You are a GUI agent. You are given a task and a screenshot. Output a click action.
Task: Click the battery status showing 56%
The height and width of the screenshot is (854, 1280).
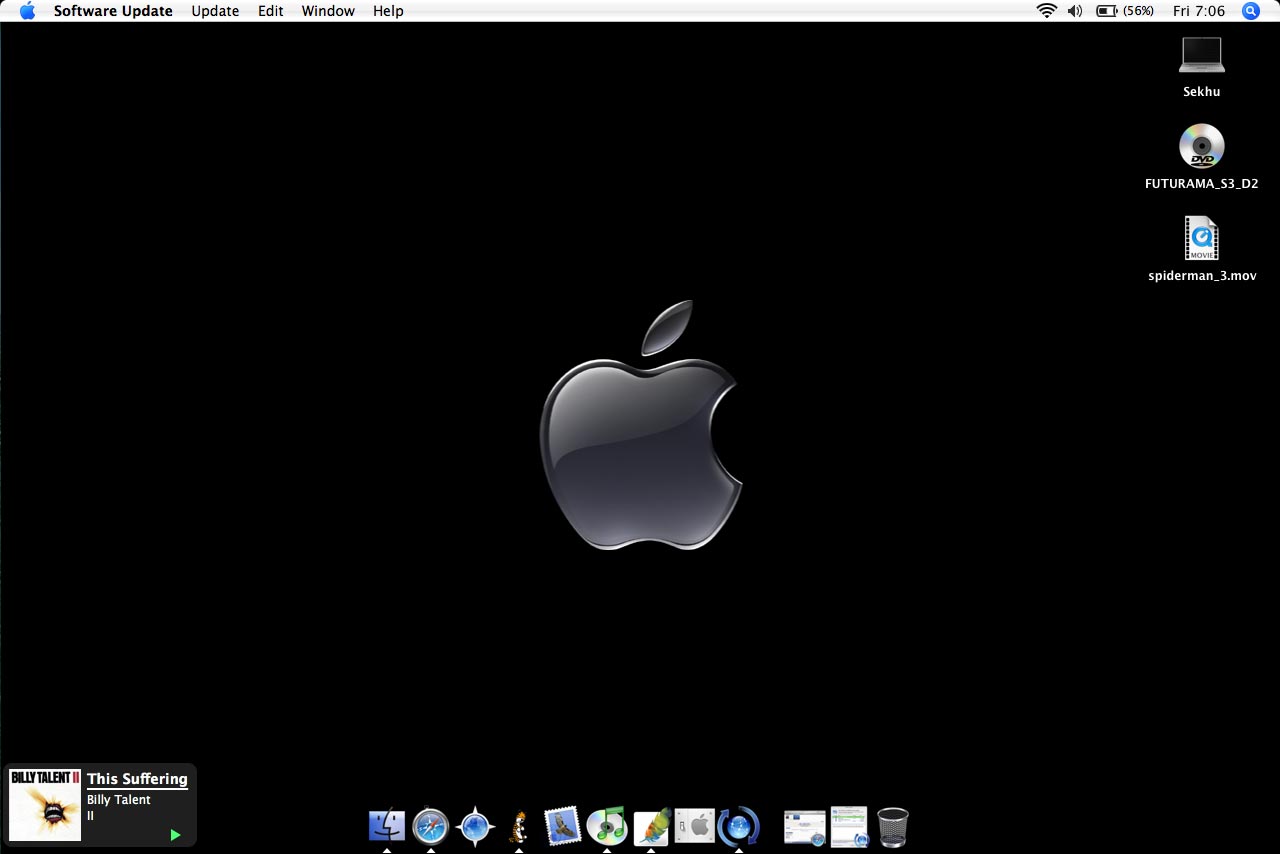coord(1125,11)
